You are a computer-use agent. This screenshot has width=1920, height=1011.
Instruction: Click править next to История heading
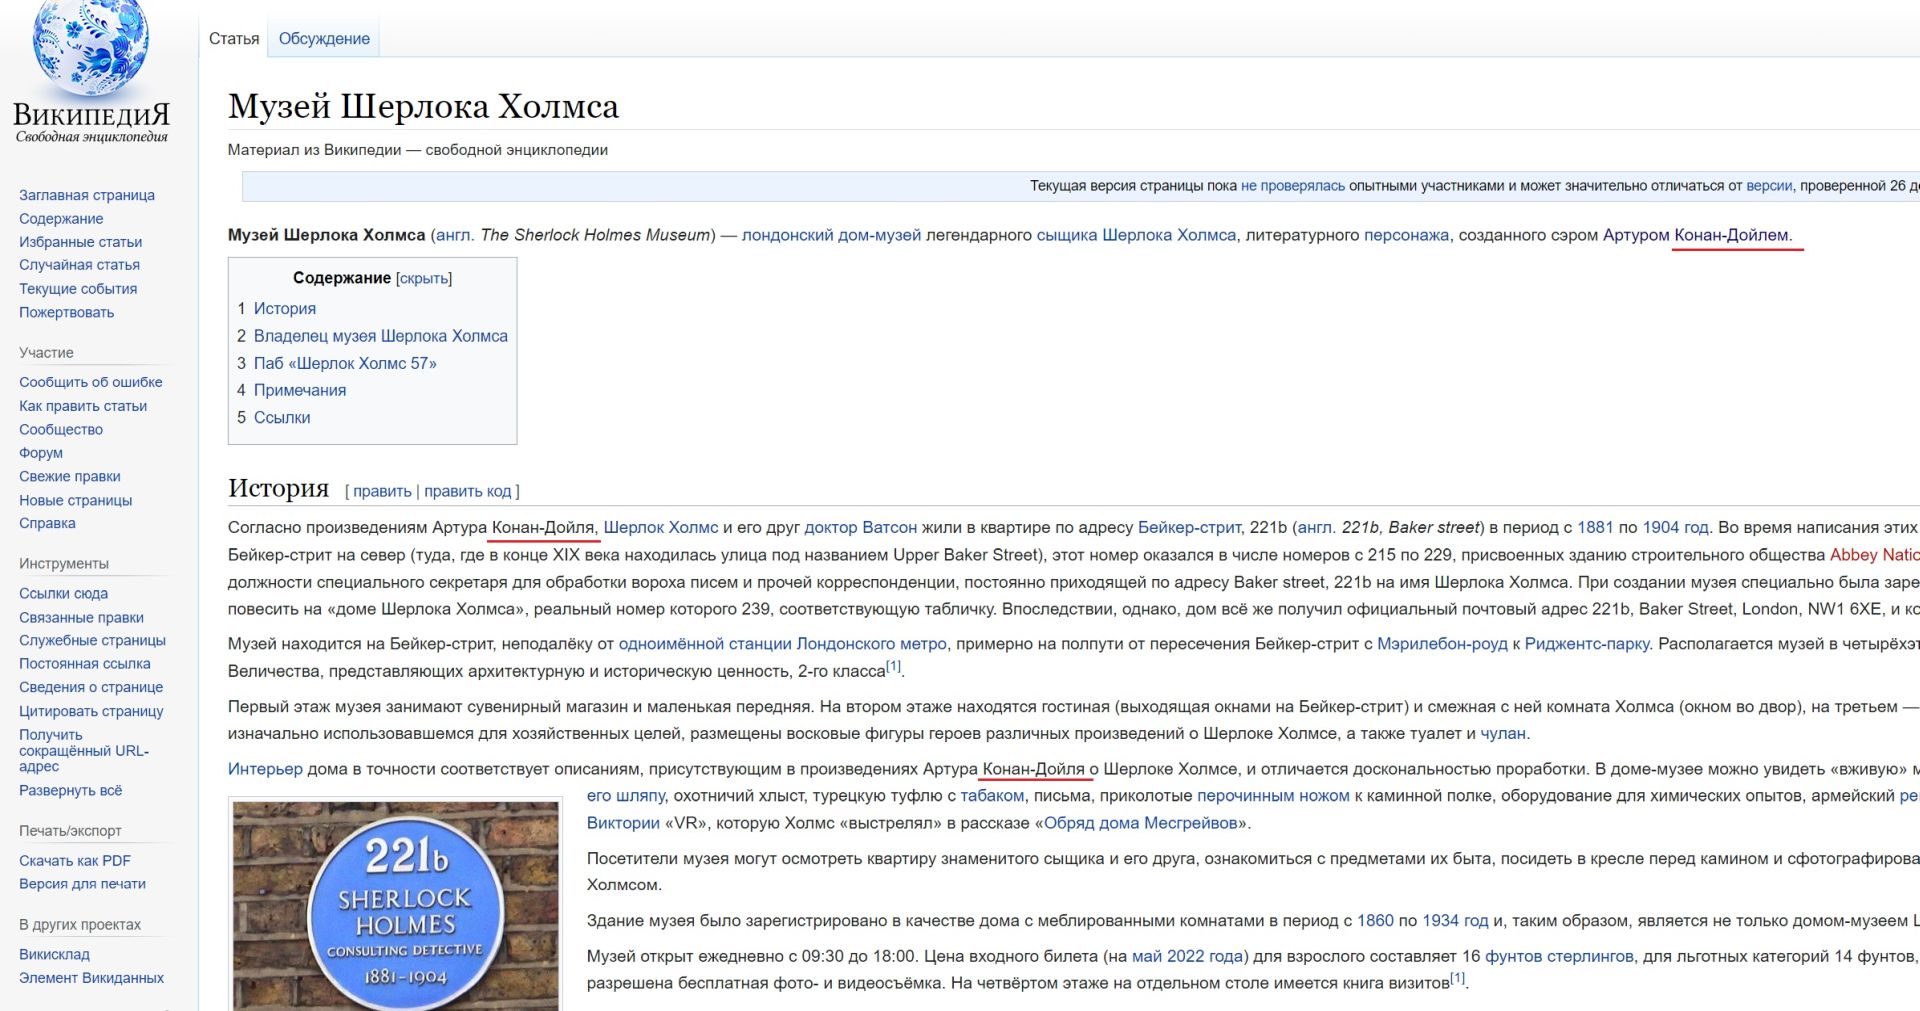(382, 491)
